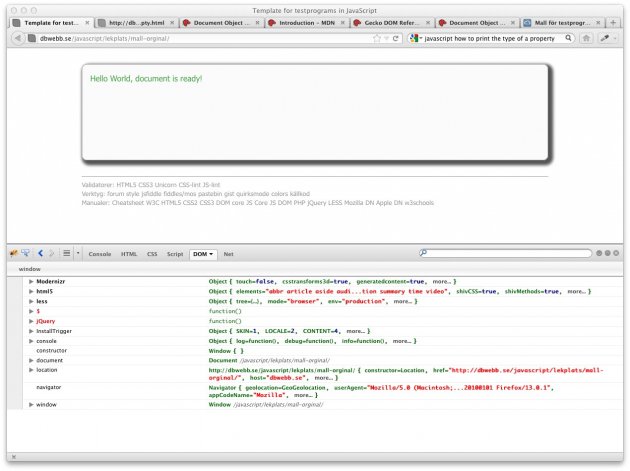Detach Firebug with the middle round button

click(x=608, y=253)
